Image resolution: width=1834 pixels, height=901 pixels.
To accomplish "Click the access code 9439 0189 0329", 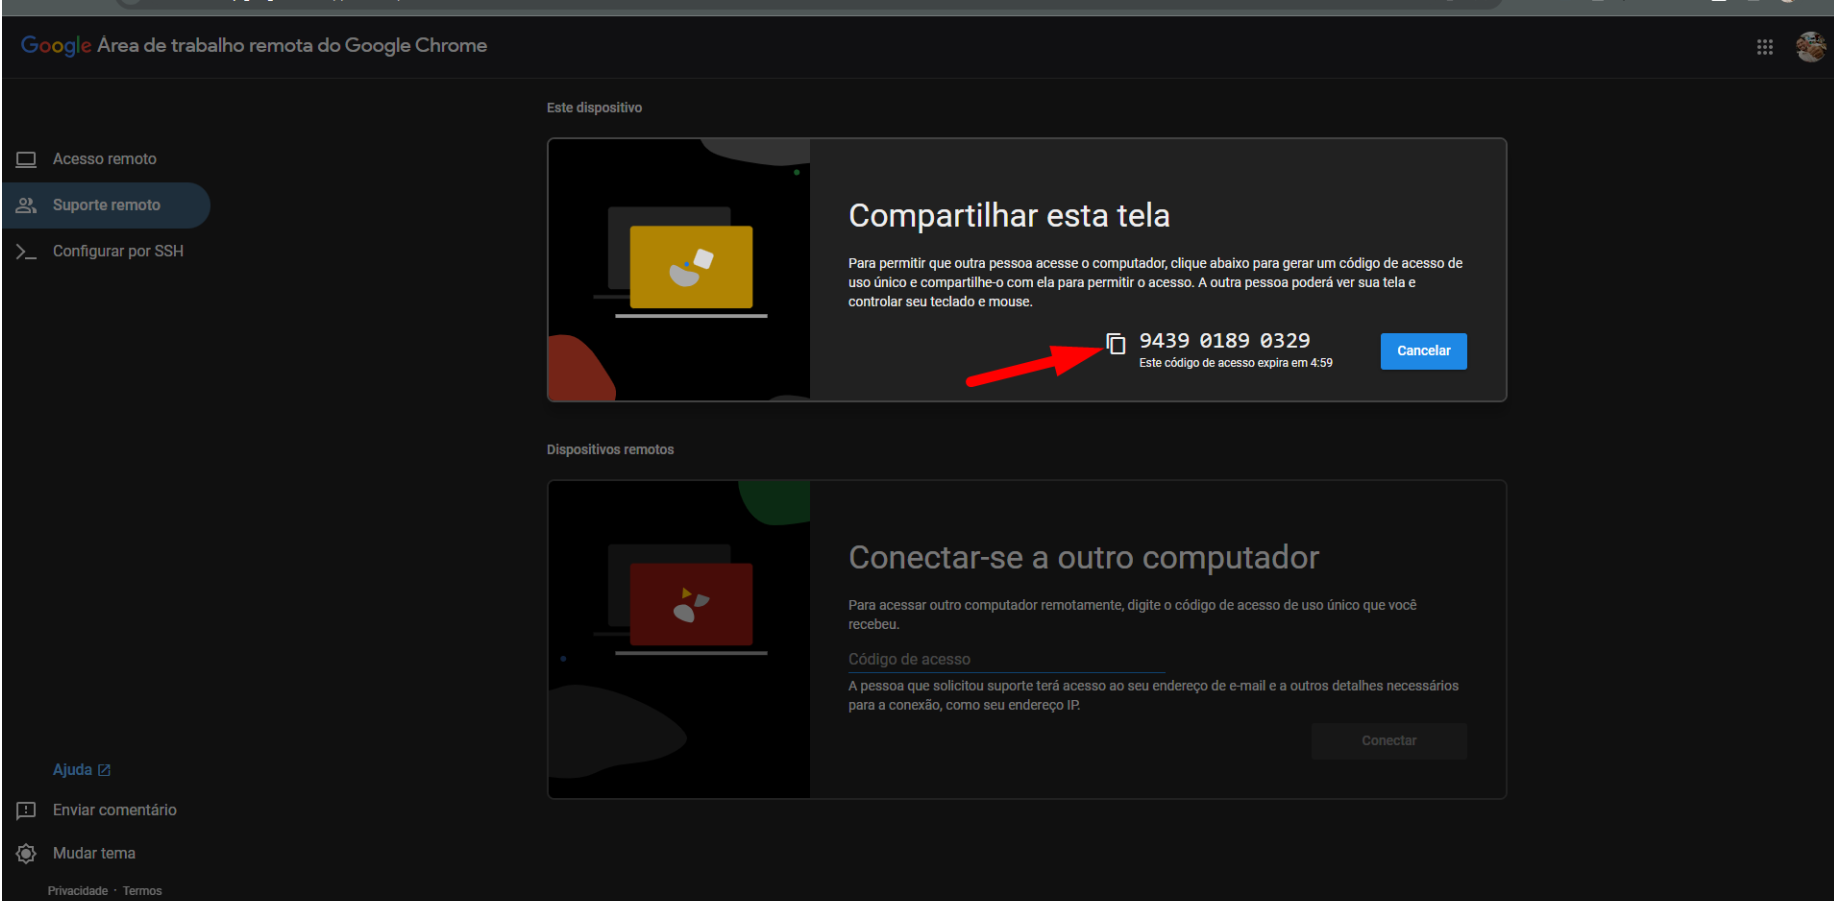I will [1224, 341].
